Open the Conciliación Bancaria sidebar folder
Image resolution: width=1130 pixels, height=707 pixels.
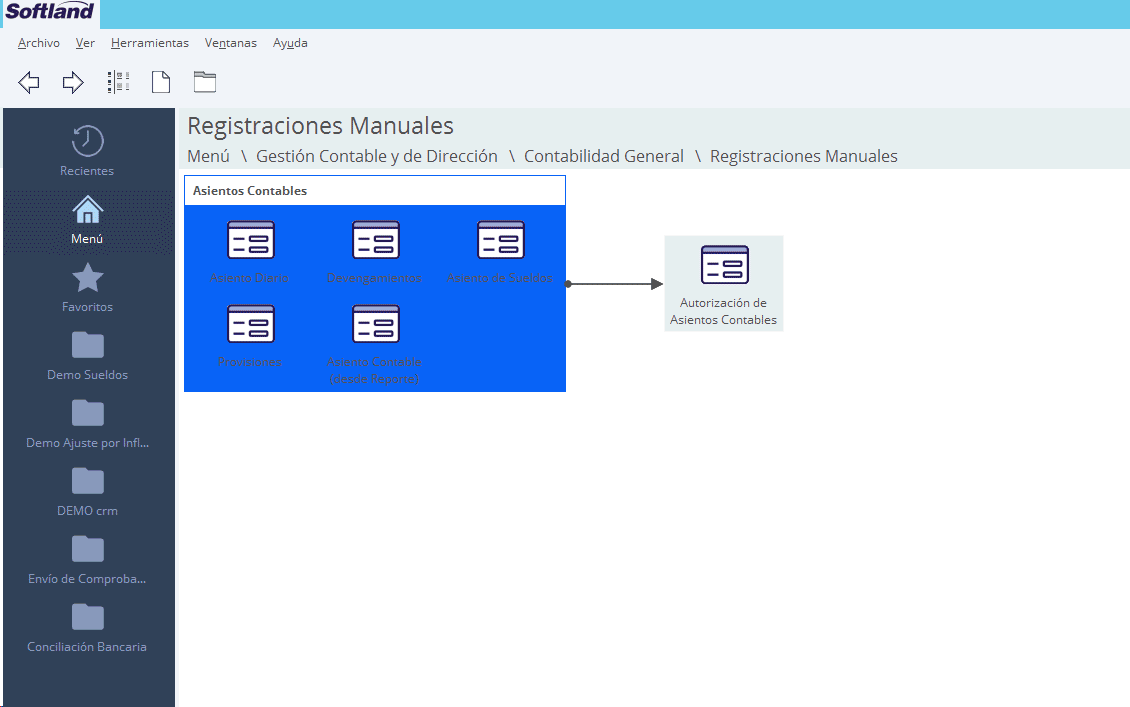point(88,627)
